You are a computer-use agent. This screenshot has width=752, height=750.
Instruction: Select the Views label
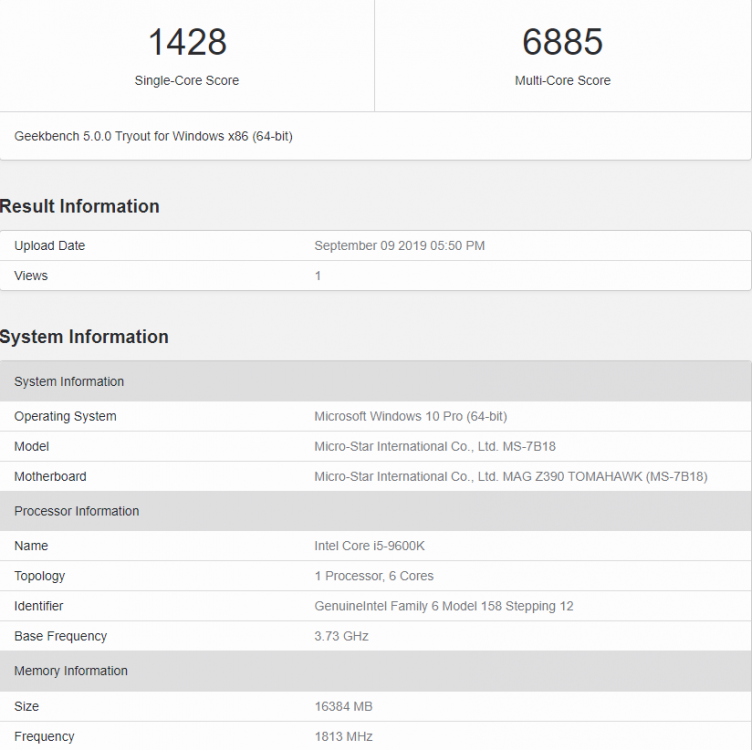[x=31, y=276]
